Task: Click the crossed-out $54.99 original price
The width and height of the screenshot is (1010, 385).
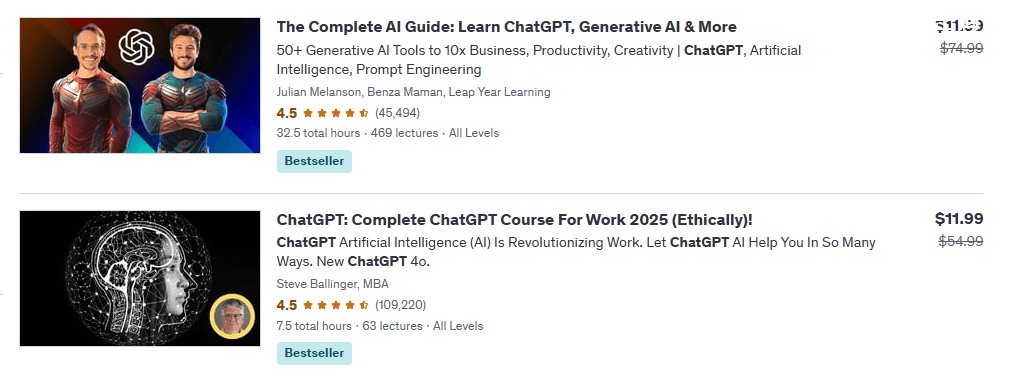Action: coord(961,241)
